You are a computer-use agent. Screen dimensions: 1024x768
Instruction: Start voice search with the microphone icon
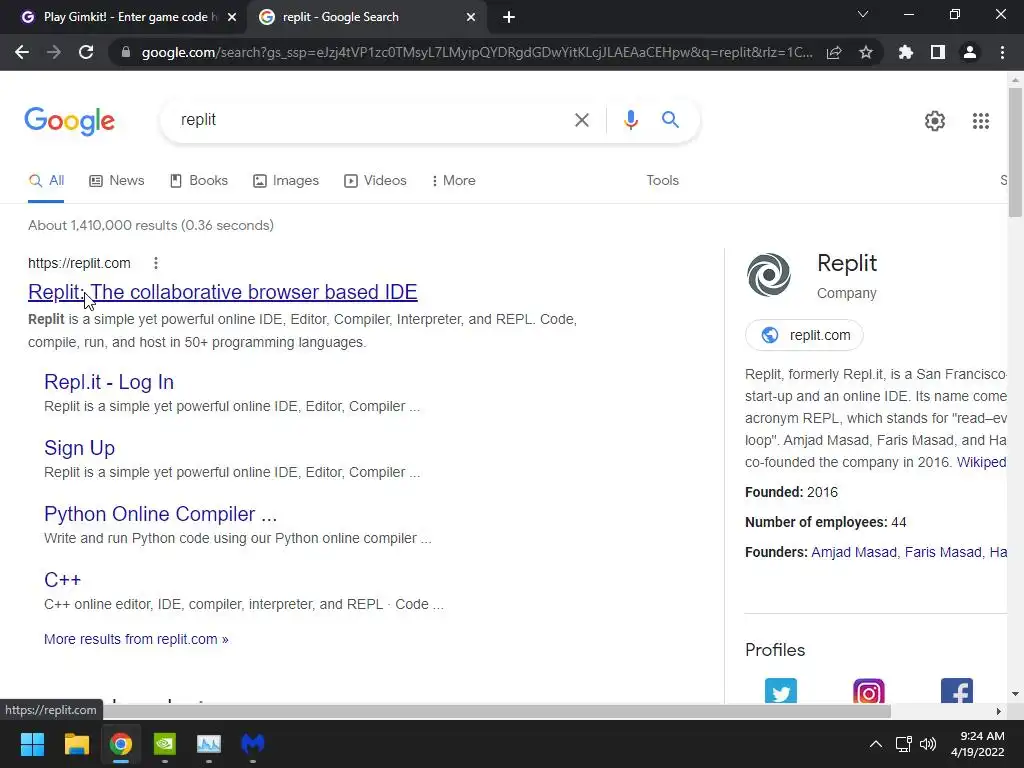[630, 120]
